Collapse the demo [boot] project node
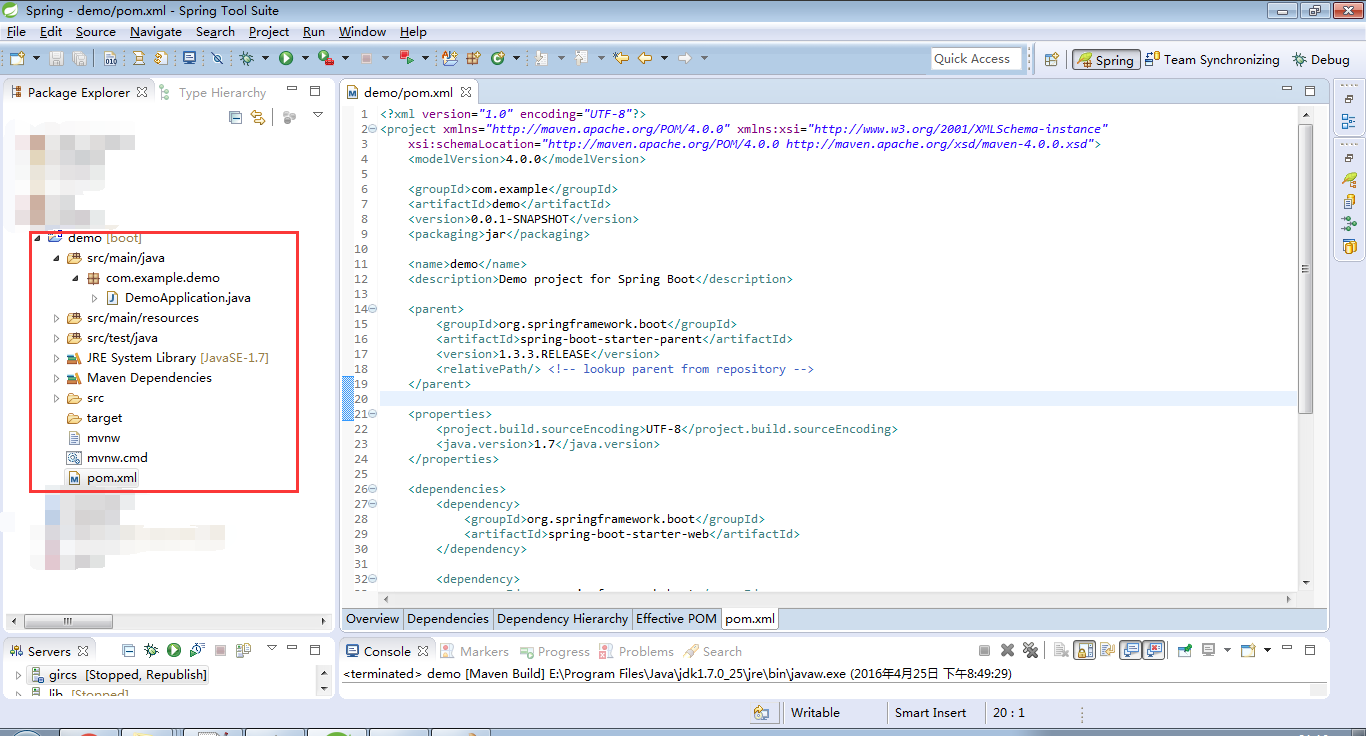This screenshot has width=1366, height=736. pos(38,238)
